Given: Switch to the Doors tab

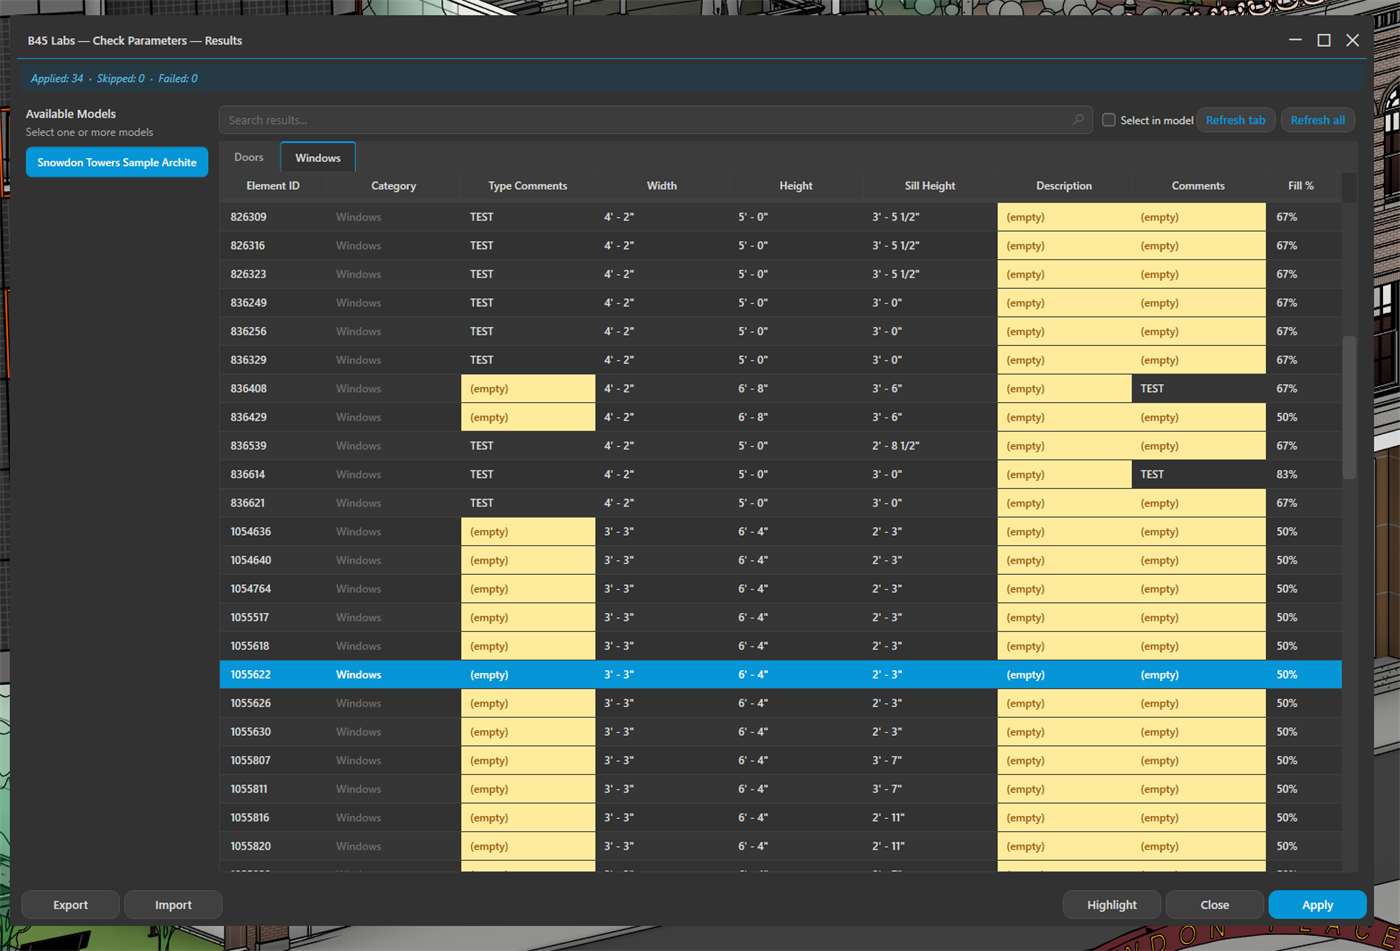Looking at the screenshot, I should pos(249,157).
